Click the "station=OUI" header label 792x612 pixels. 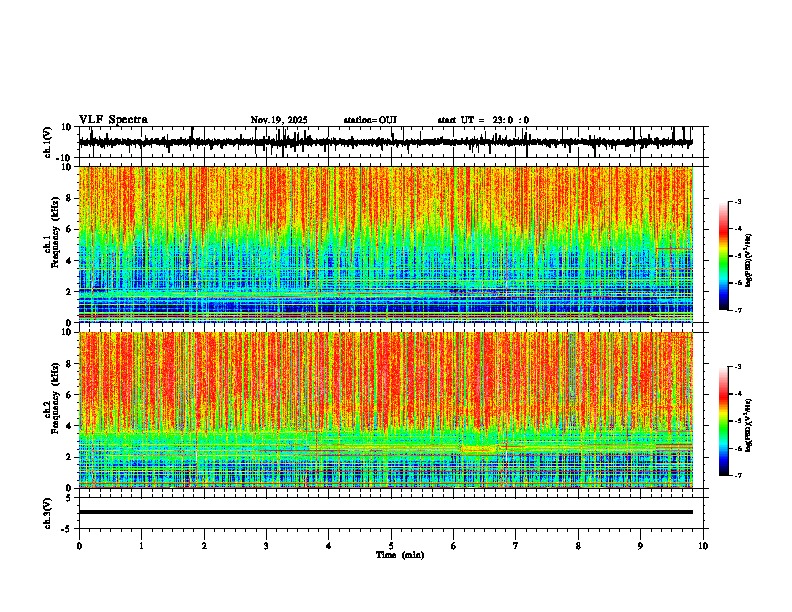pos(370,120)
